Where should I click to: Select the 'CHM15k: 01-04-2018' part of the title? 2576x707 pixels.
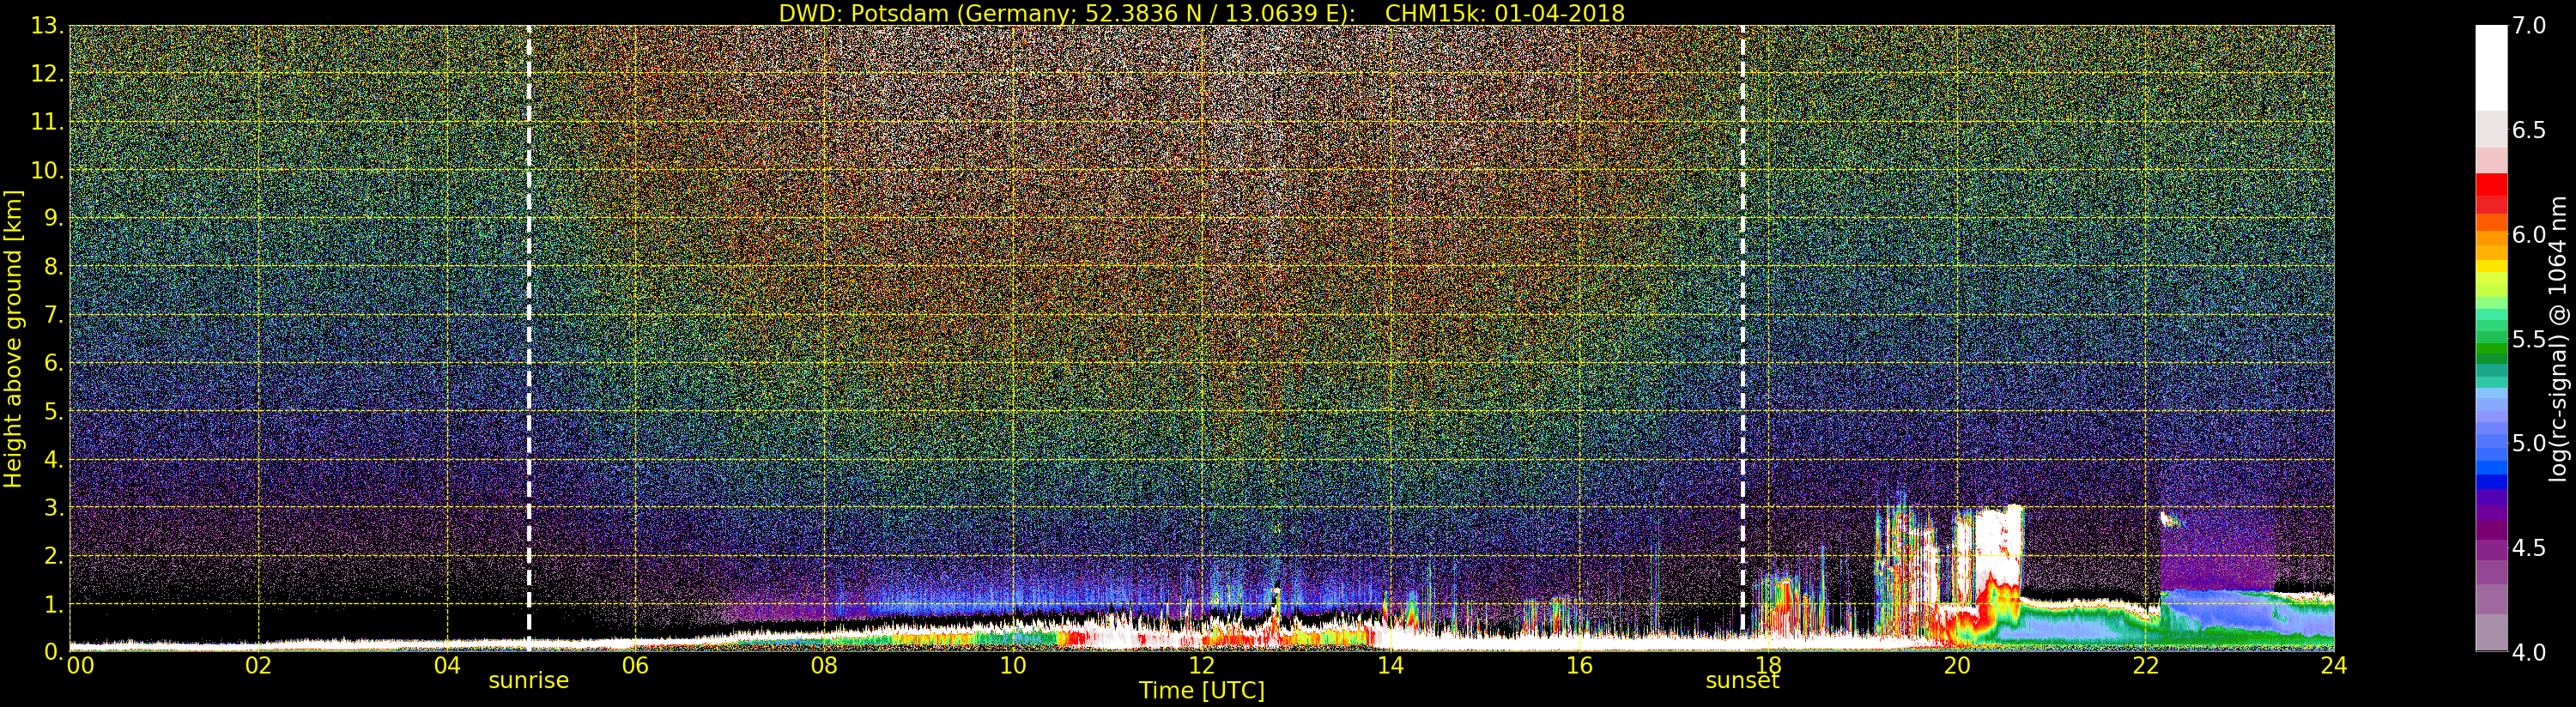pos(1505,13)
